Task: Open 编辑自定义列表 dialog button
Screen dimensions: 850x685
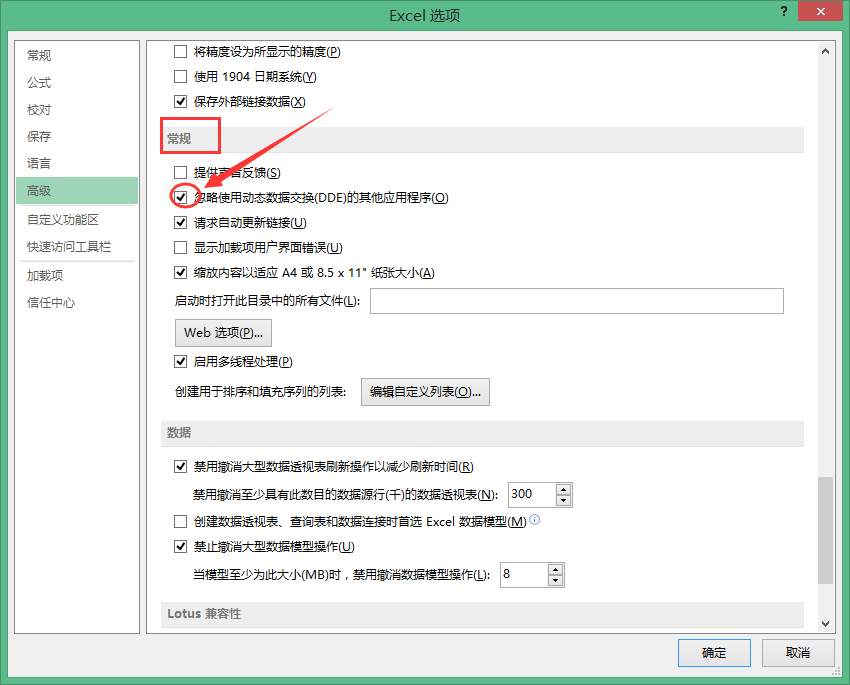Action: point(426,392)
